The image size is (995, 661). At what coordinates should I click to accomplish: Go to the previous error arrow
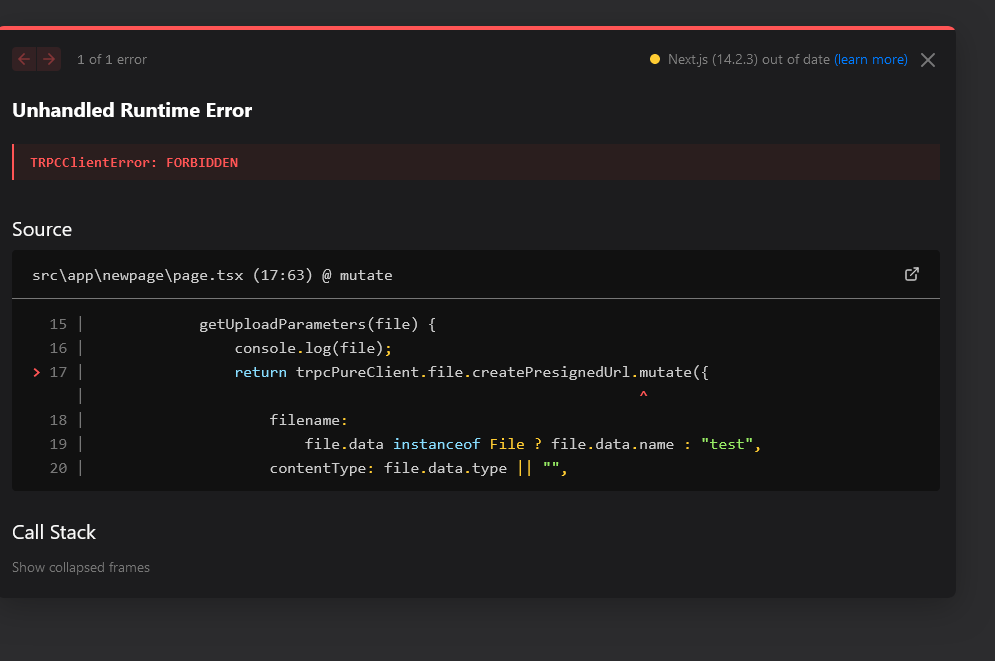click(24, 59)
